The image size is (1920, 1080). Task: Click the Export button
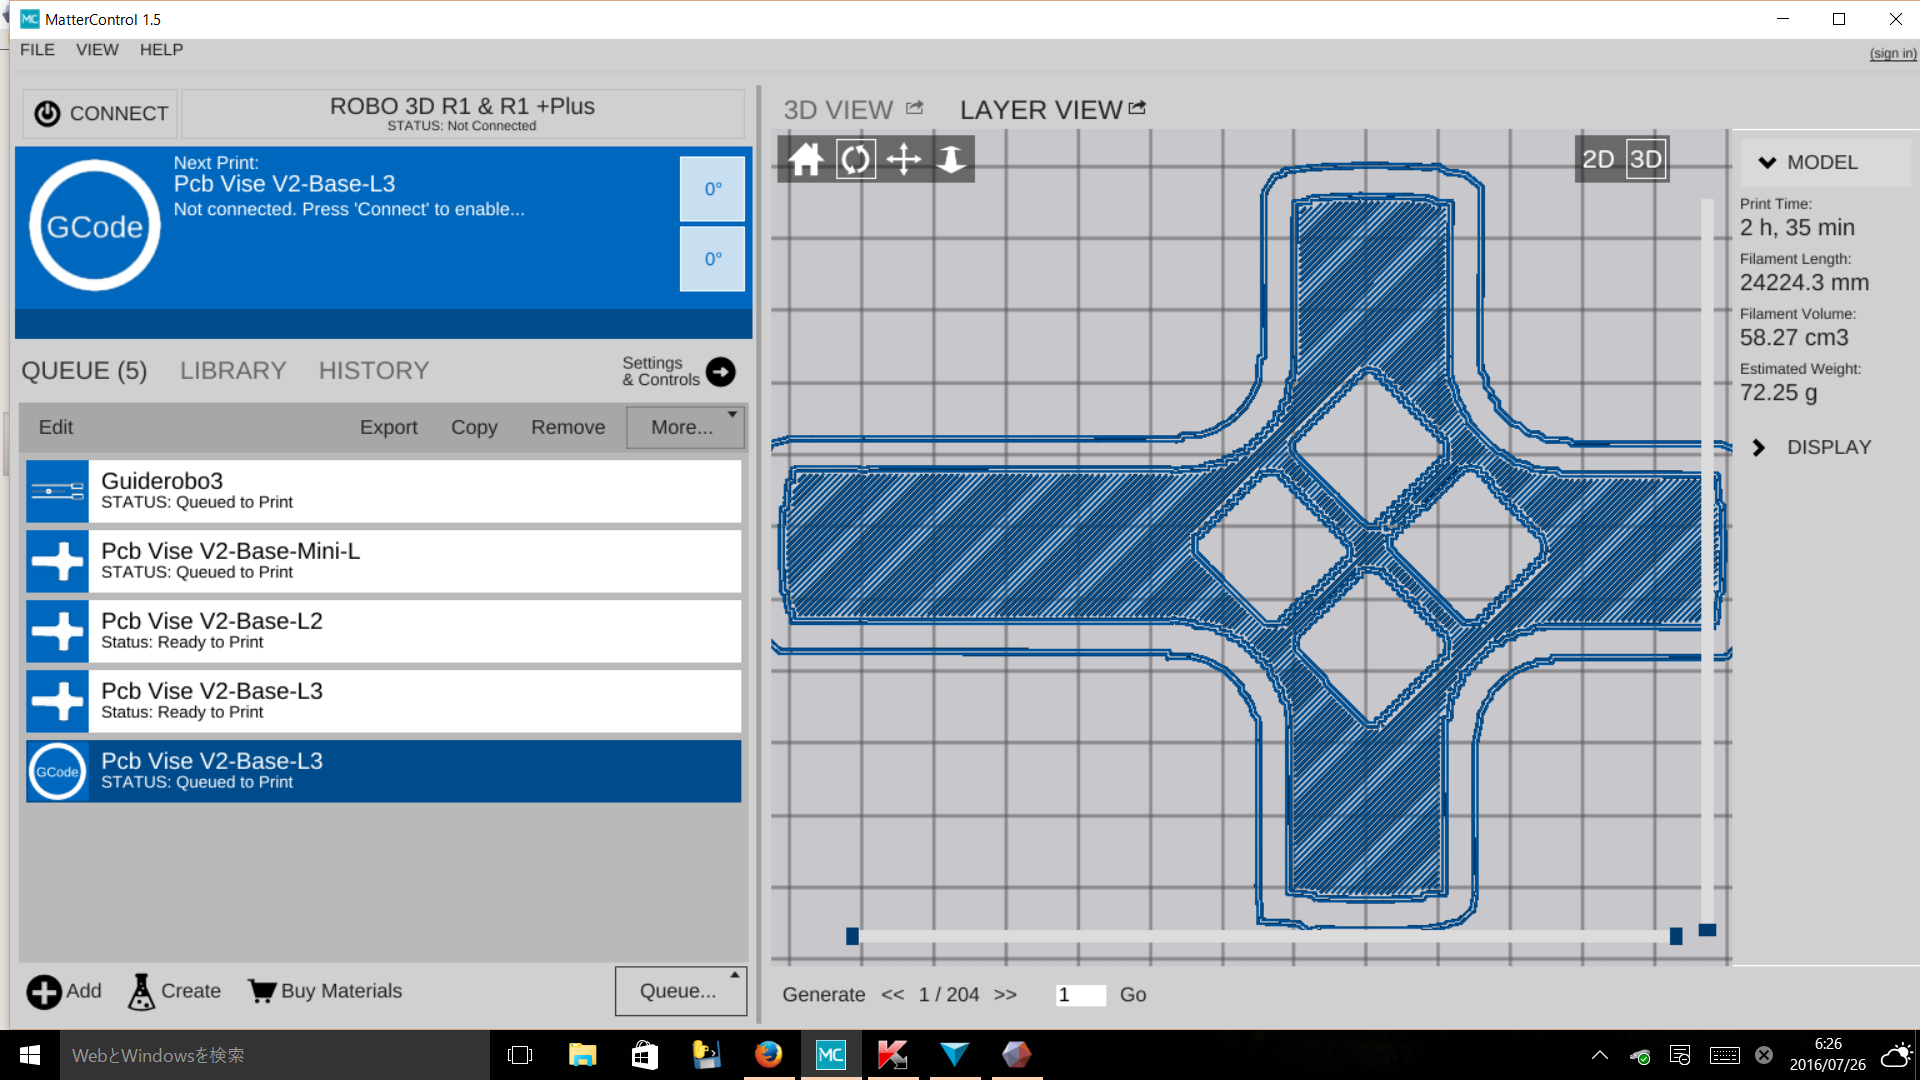coord(388,427)
